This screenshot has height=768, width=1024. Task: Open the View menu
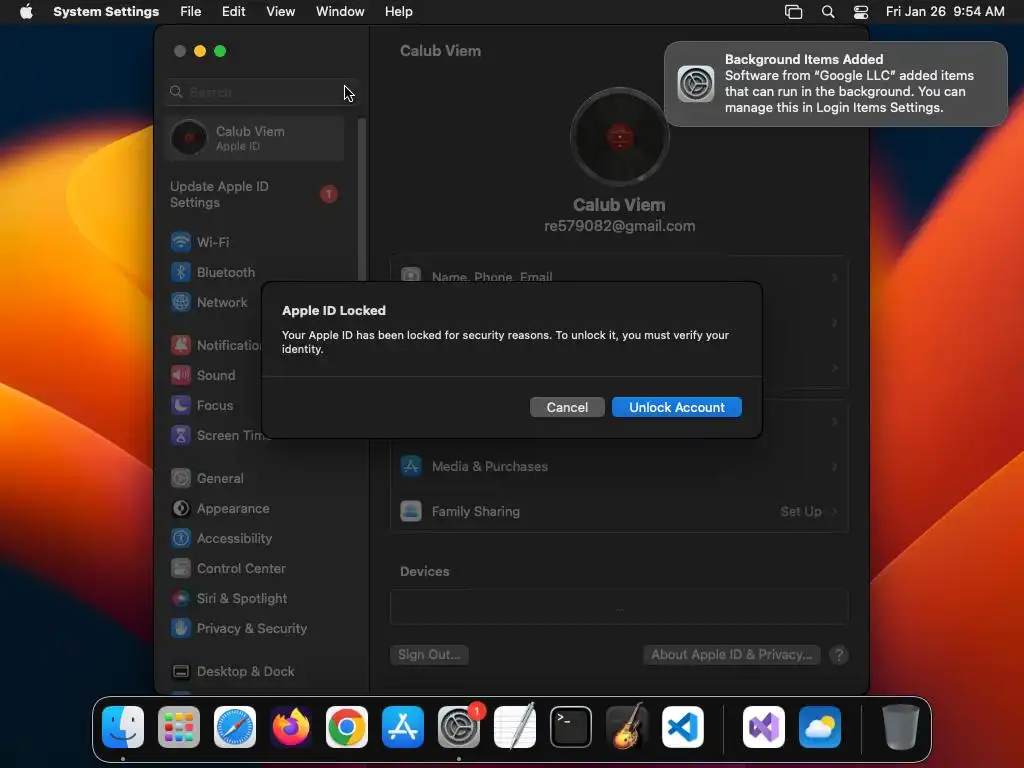pos(280,12)
